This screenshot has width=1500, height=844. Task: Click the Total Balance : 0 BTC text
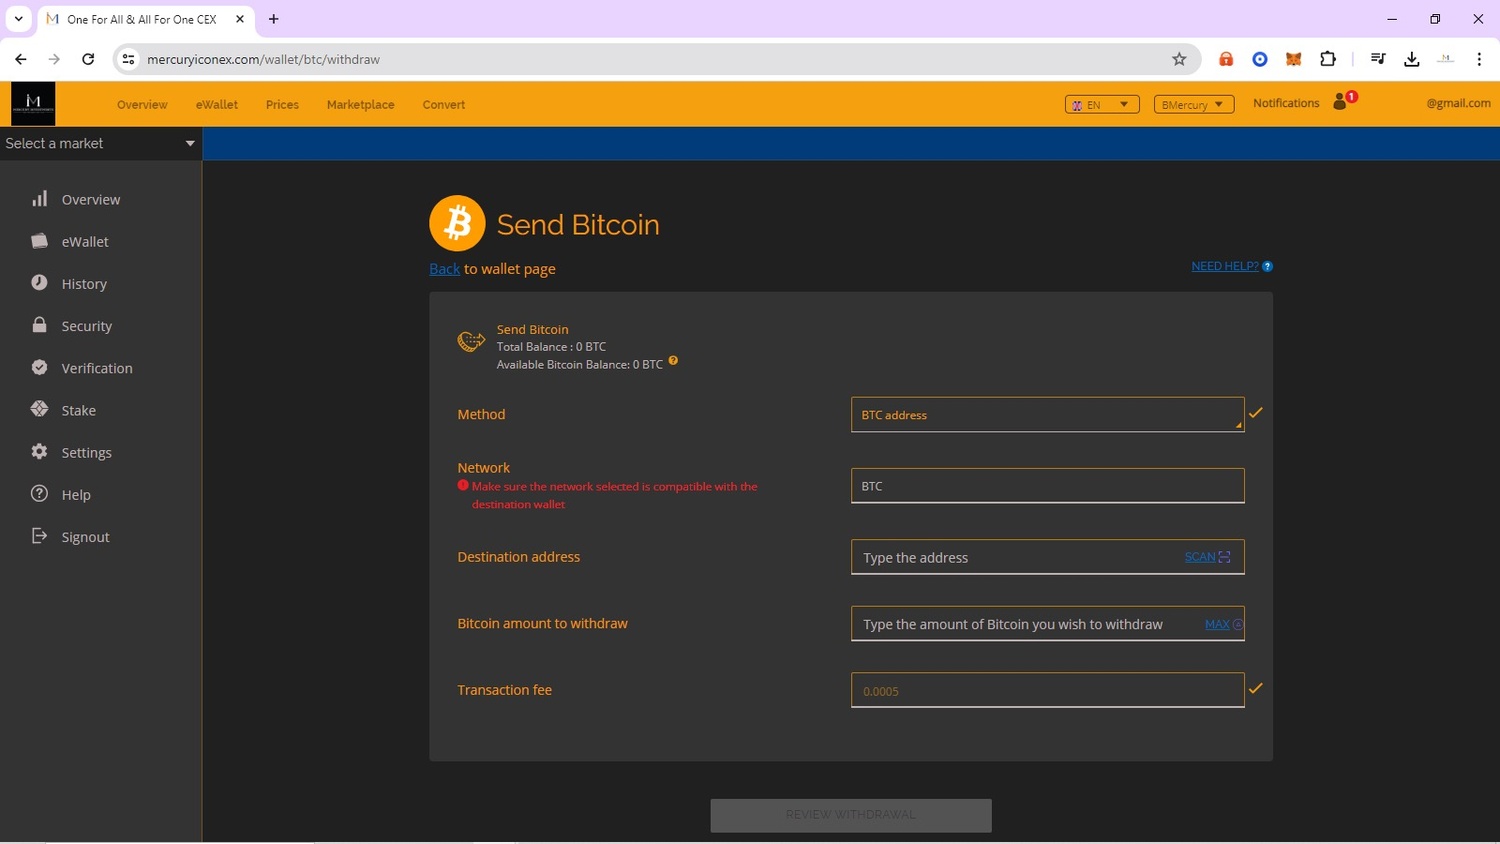click(x=551, y=346)
